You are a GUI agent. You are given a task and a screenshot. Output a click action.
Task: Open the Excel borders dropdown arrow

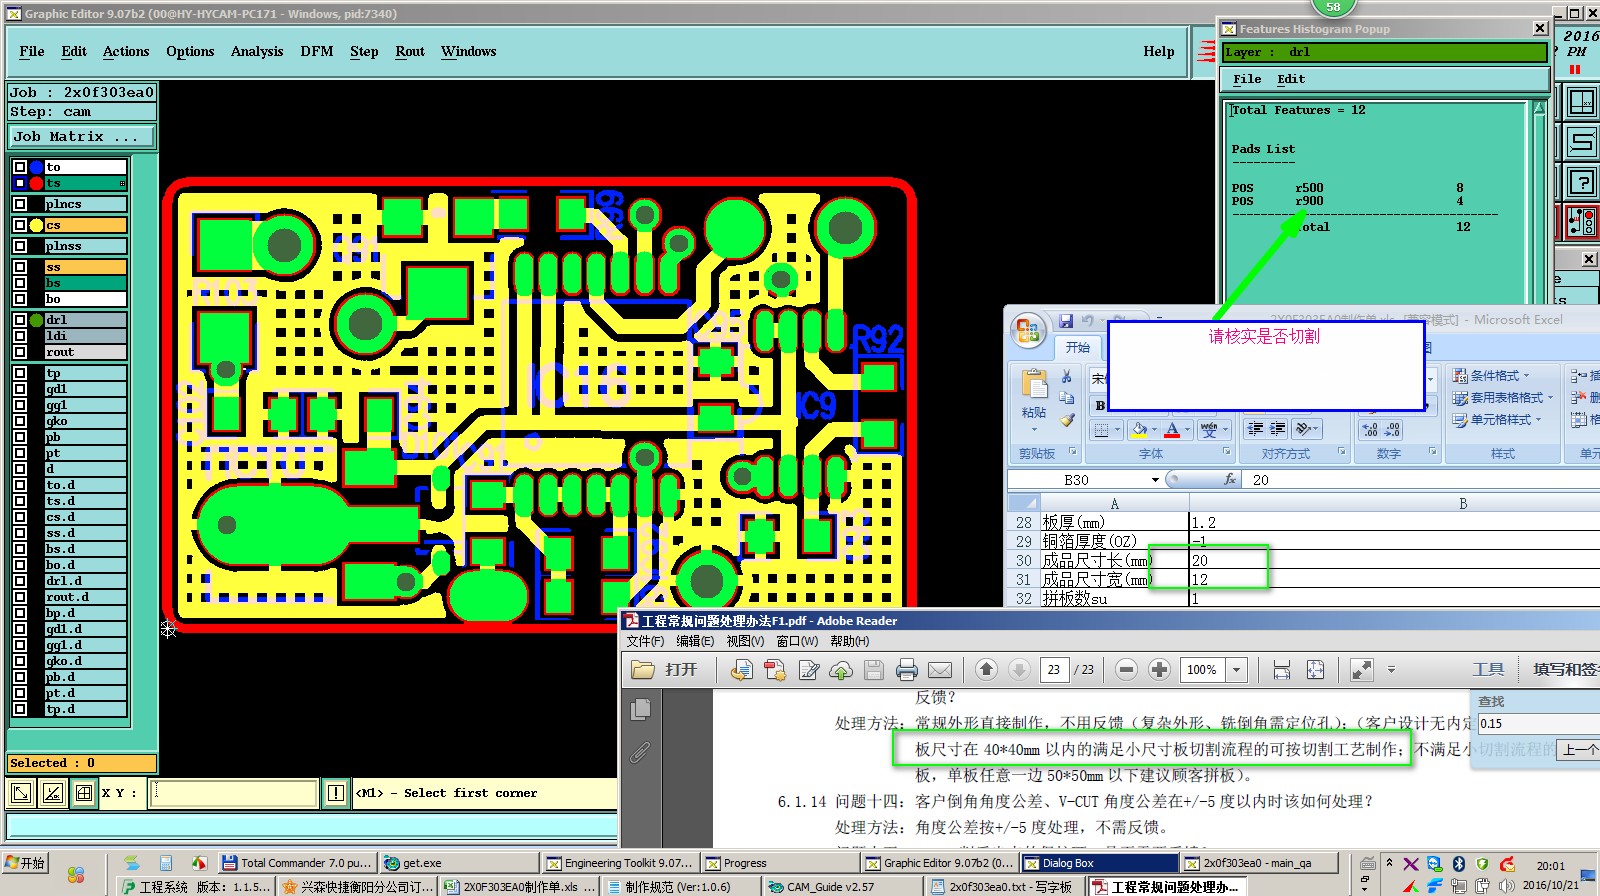(1117, 430)
